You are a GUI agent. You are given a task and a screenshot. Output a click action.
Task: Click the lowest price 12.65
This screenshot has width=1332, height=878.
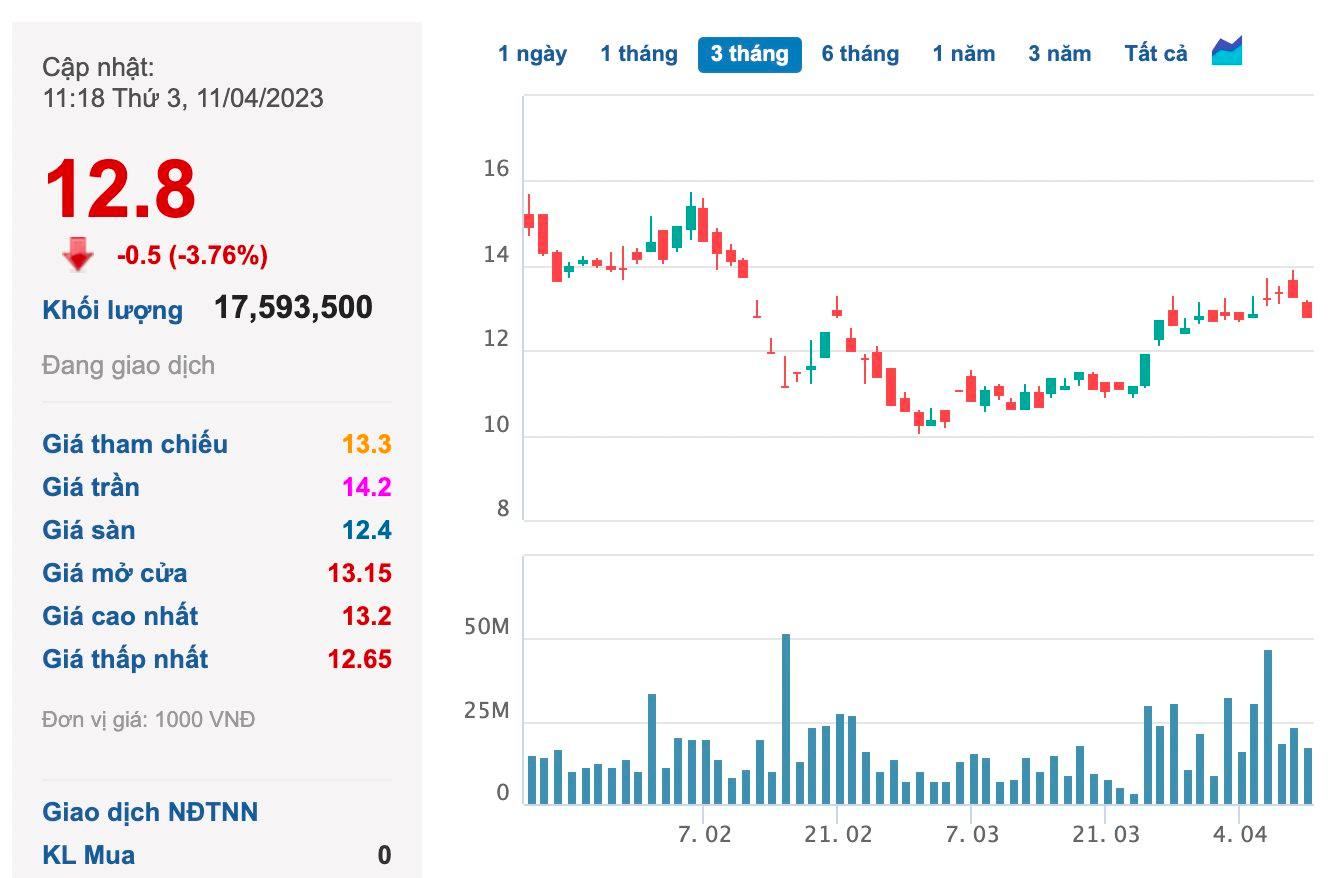click(x=360, y=659)
